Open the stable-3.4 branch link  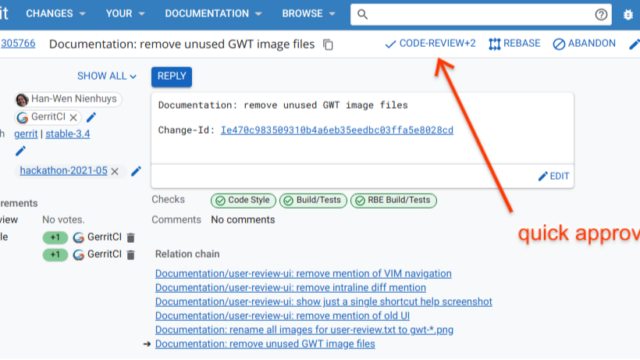click(x=68, y=134)
